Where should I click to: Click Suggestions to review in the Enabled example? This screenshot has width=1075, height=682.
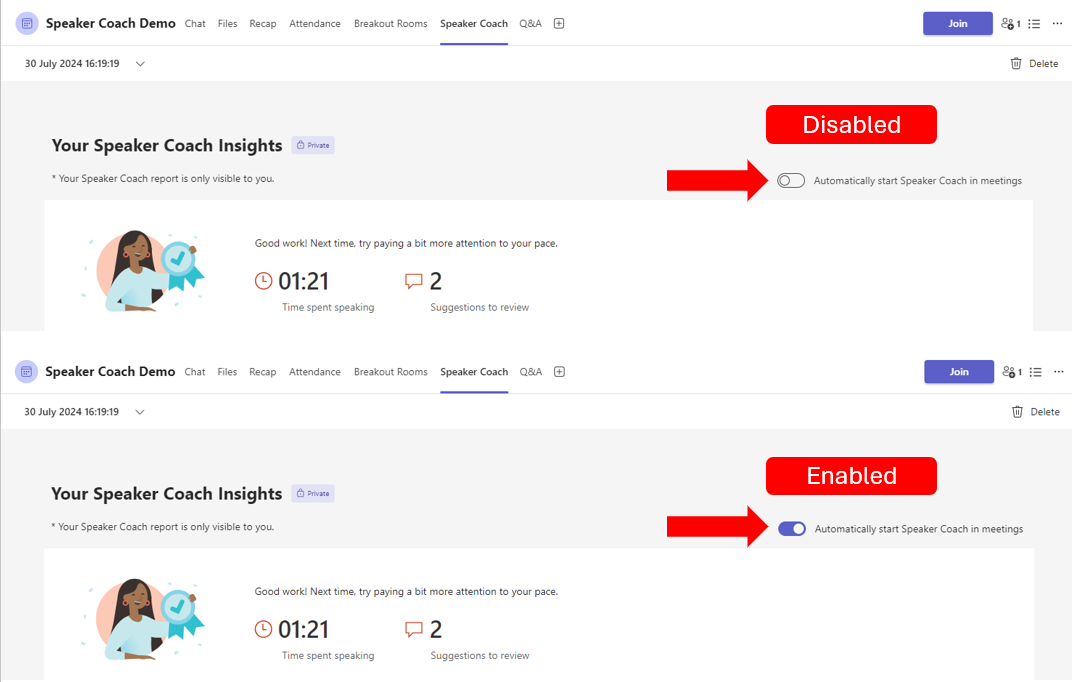480,656
